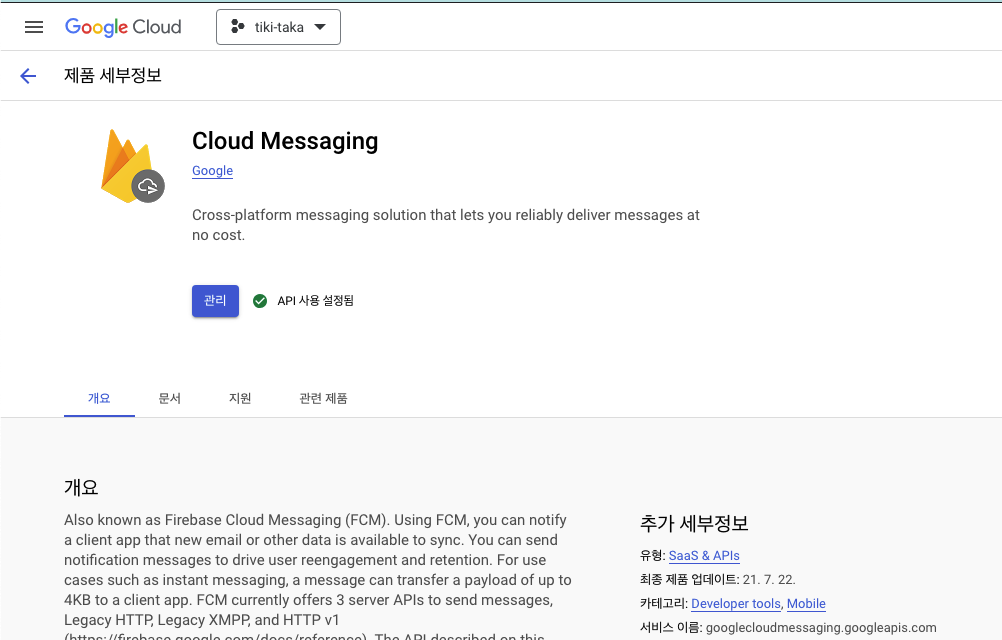This screenshot has height=640, width=1002.
Task: Click the Google Cloud logo
Action: pos(123,27)
